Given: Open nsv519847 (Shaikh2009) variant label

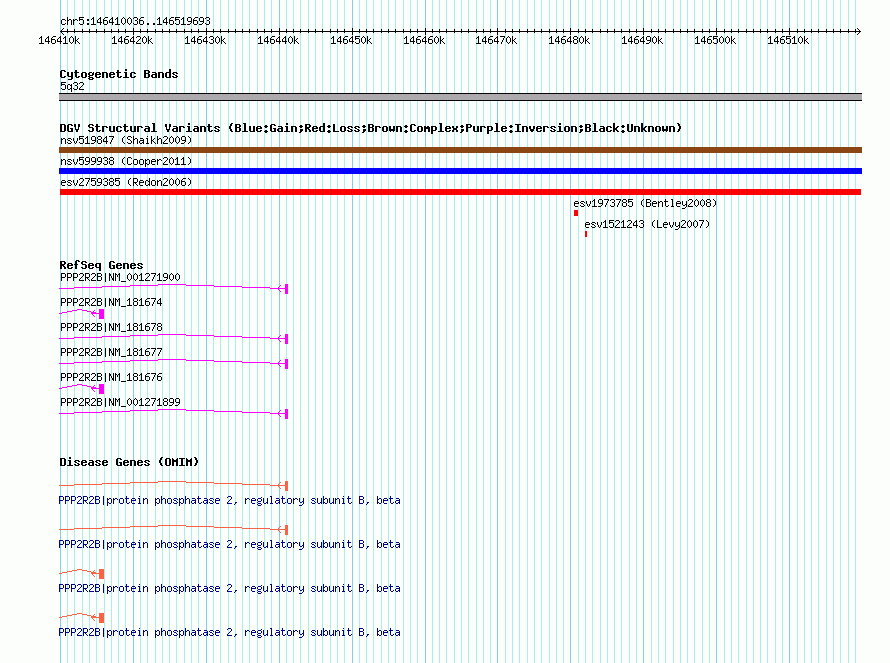Looking at the screenshot, I should point(126,140).
